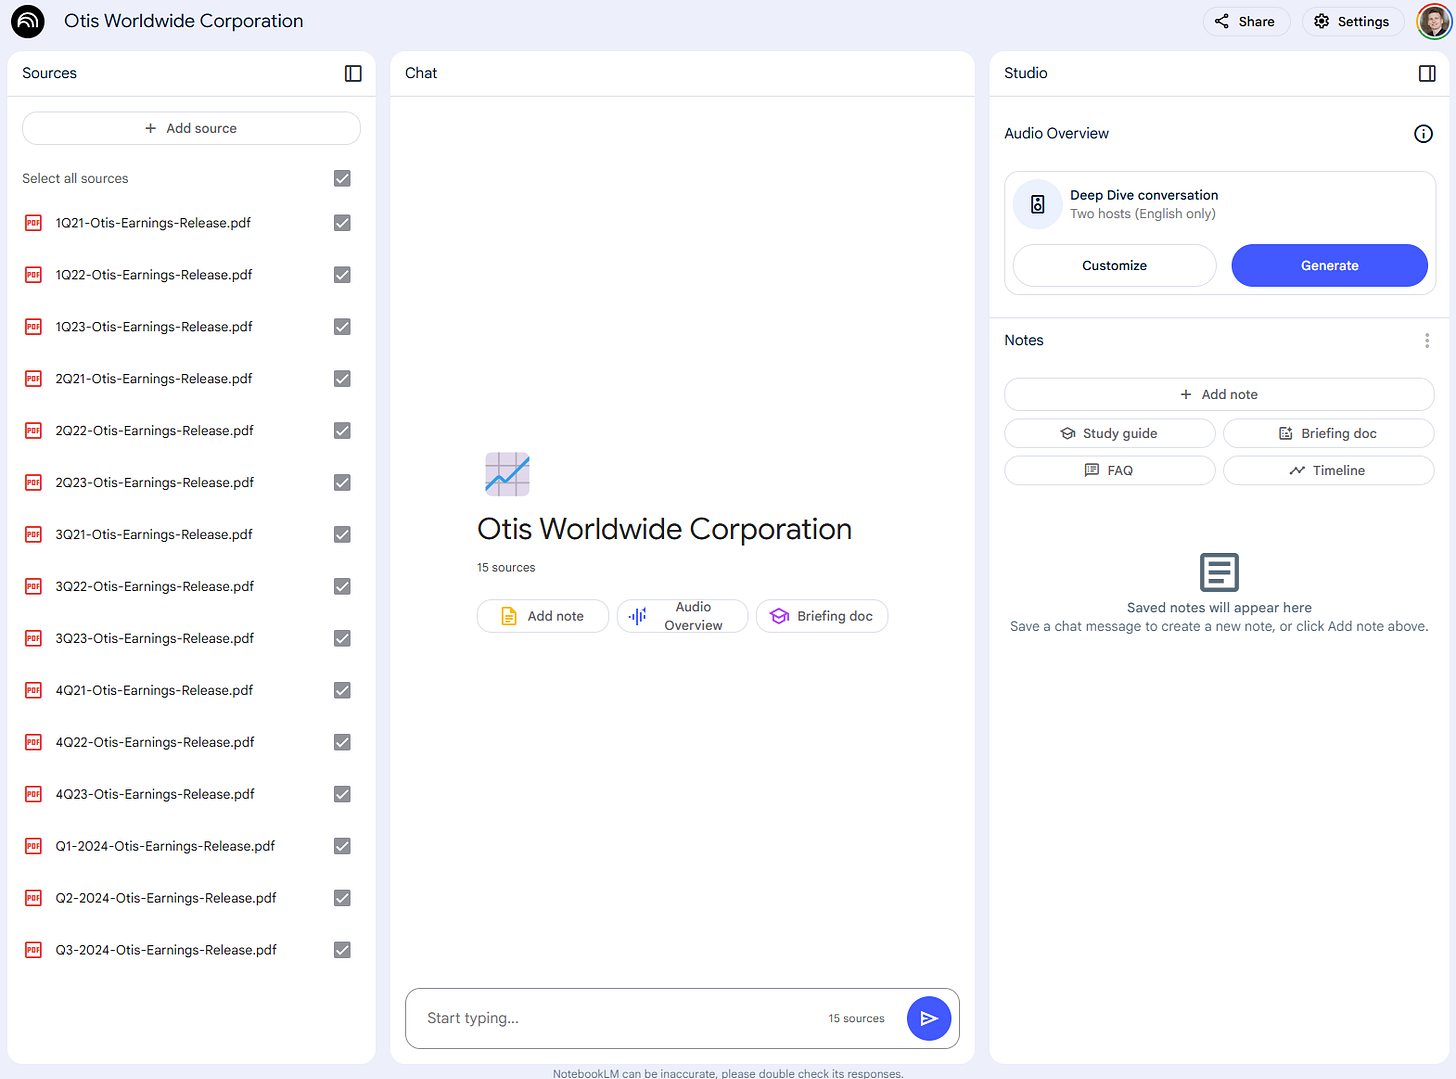Collapse the Sources panel icon
This screenshot has height=1079, width=1456.
pos(353,73)
